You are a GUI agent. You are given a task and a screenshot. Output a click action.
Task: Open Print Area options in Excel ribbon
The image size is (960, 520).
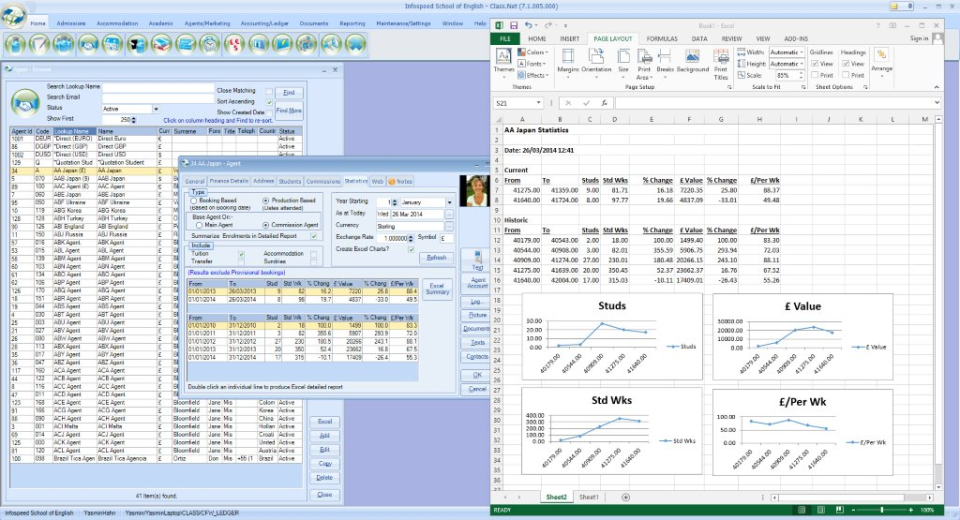pyautogui.click(x=644, y=64)
